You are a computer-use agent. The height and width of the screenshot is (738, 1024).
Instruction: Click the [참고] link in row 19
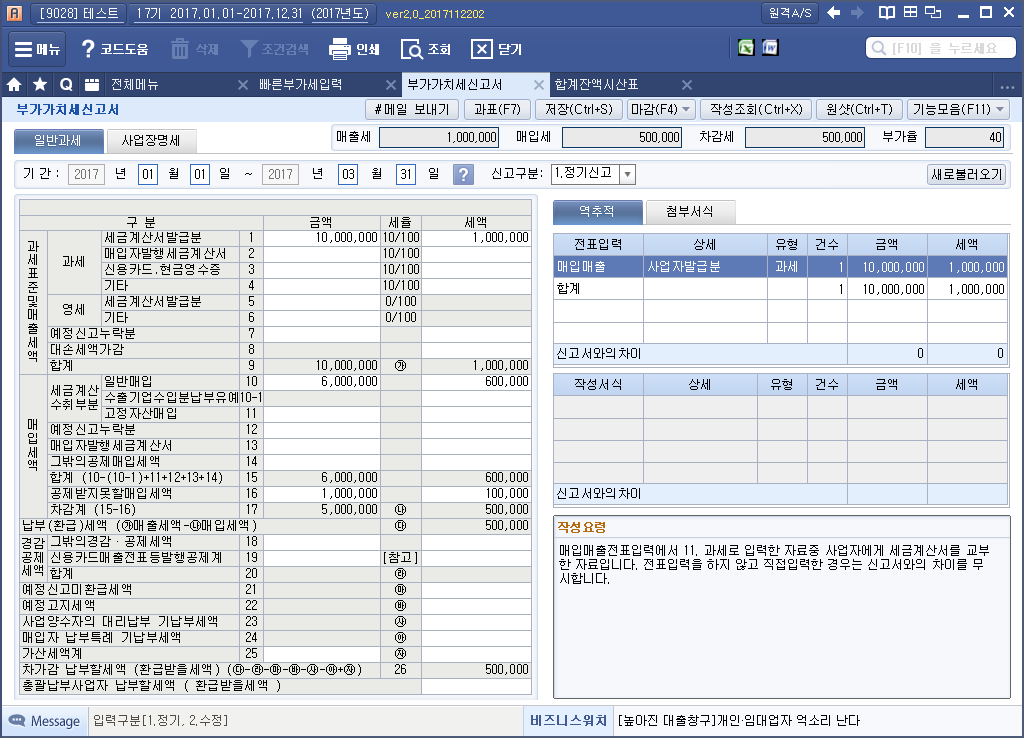(400, 558)
